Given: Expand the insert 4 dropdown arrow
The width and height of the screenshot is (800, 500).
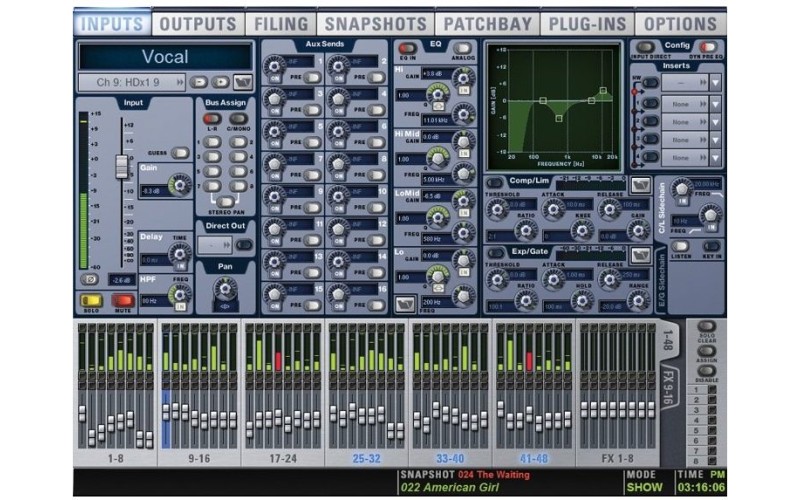Looking at the screenshot, I should point(716,158).
